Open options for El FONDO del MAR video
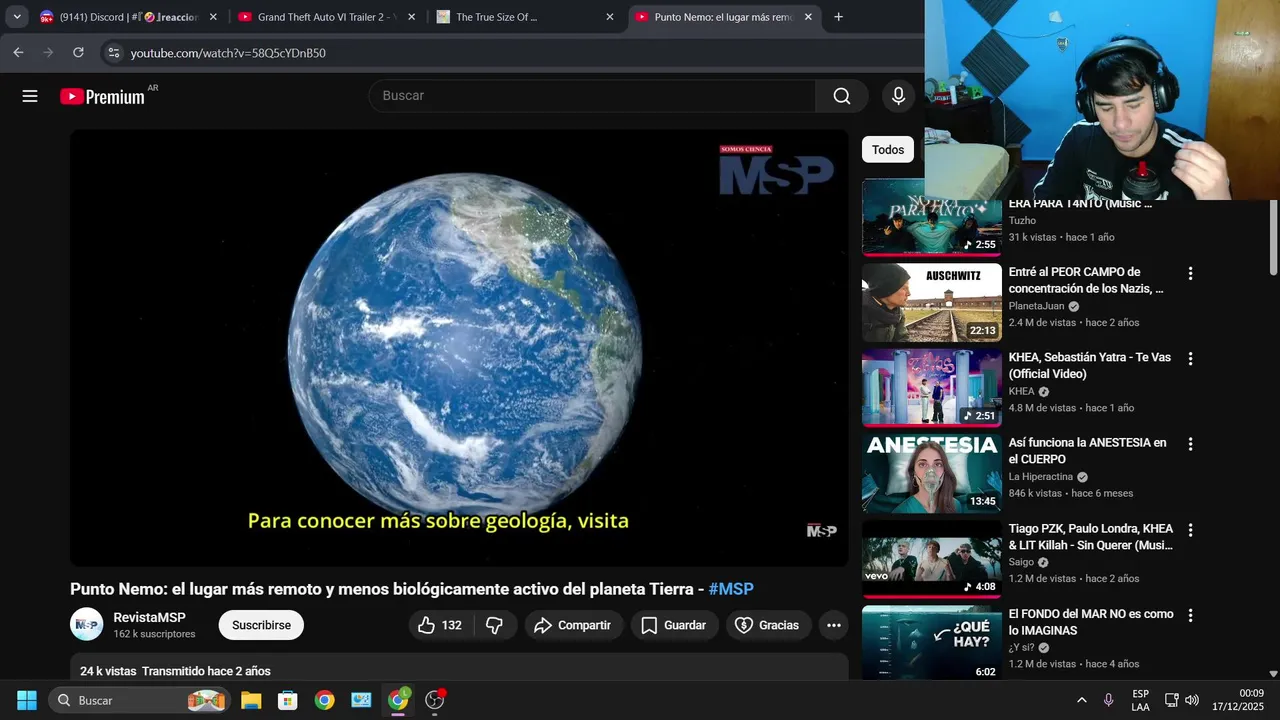 [x=1190, y=615]
